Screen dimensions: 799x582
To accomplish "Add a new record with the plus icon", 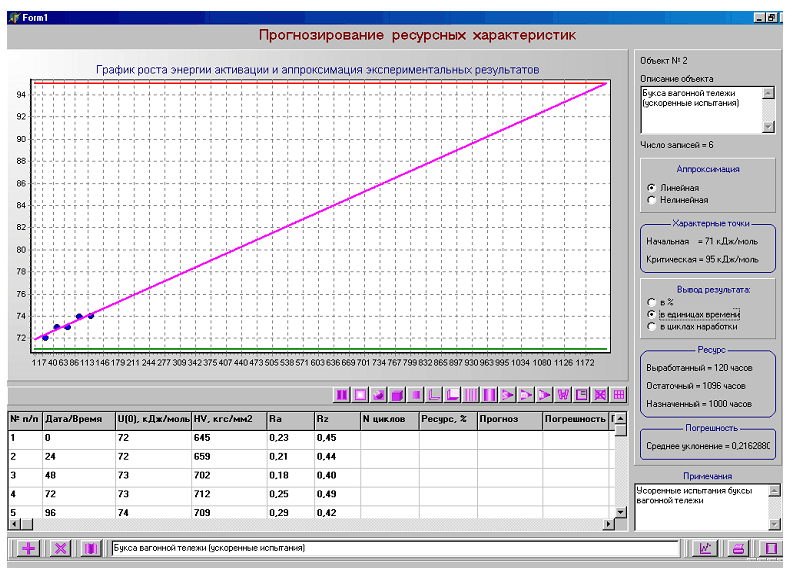I will [x=29, y=548].
